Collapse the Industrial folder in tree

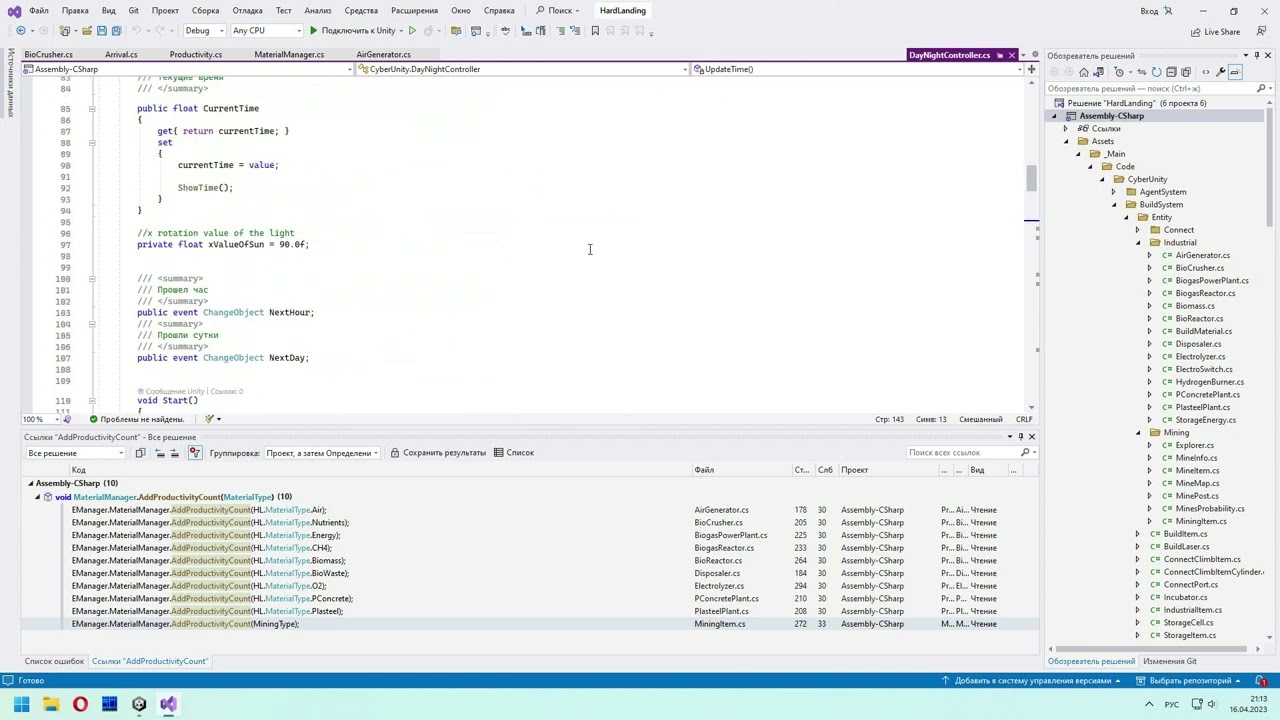pyautogui.click(x=1138, y=242)
